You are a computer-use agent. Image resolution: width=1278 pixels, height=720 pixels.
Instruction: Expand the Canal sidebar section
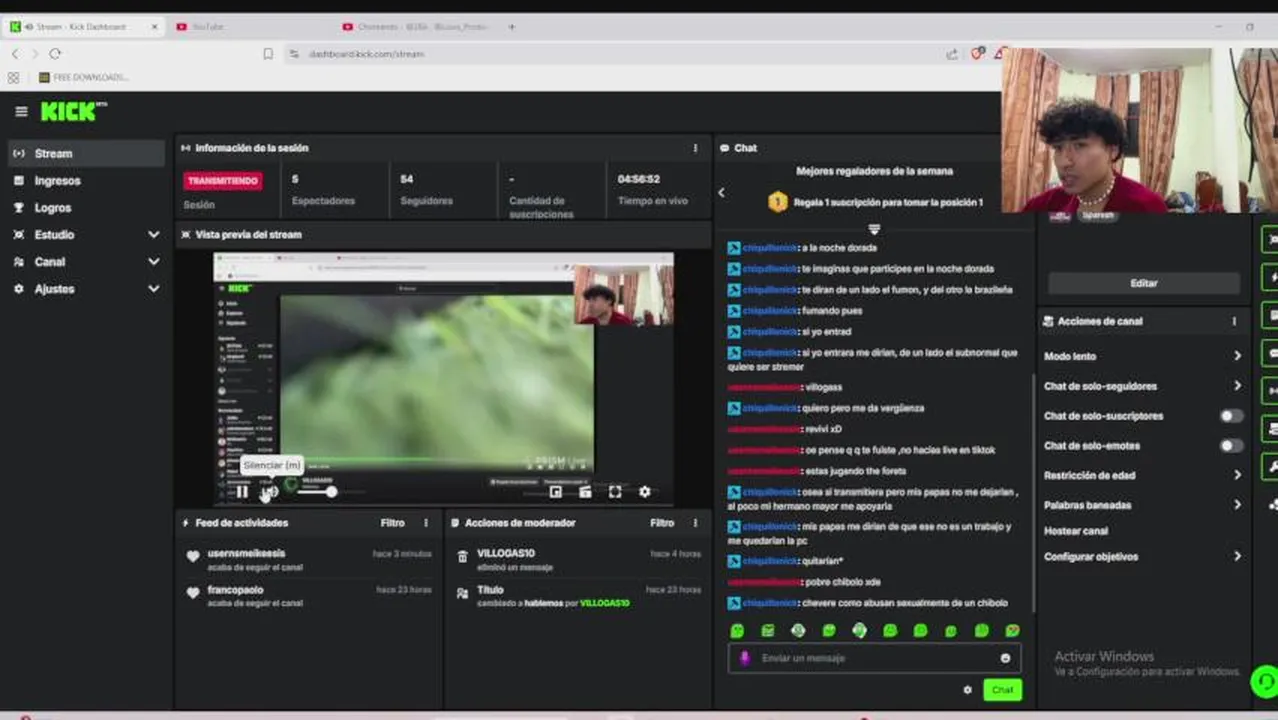pyautogui.click(x=86, y=262)
